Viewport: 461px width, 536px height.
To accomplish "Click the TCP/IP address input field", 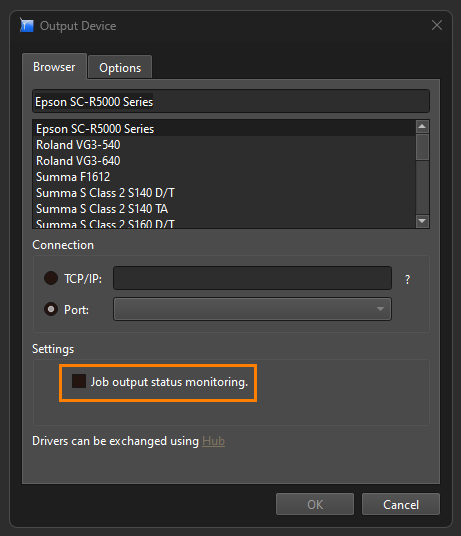I will pos(253,278).
